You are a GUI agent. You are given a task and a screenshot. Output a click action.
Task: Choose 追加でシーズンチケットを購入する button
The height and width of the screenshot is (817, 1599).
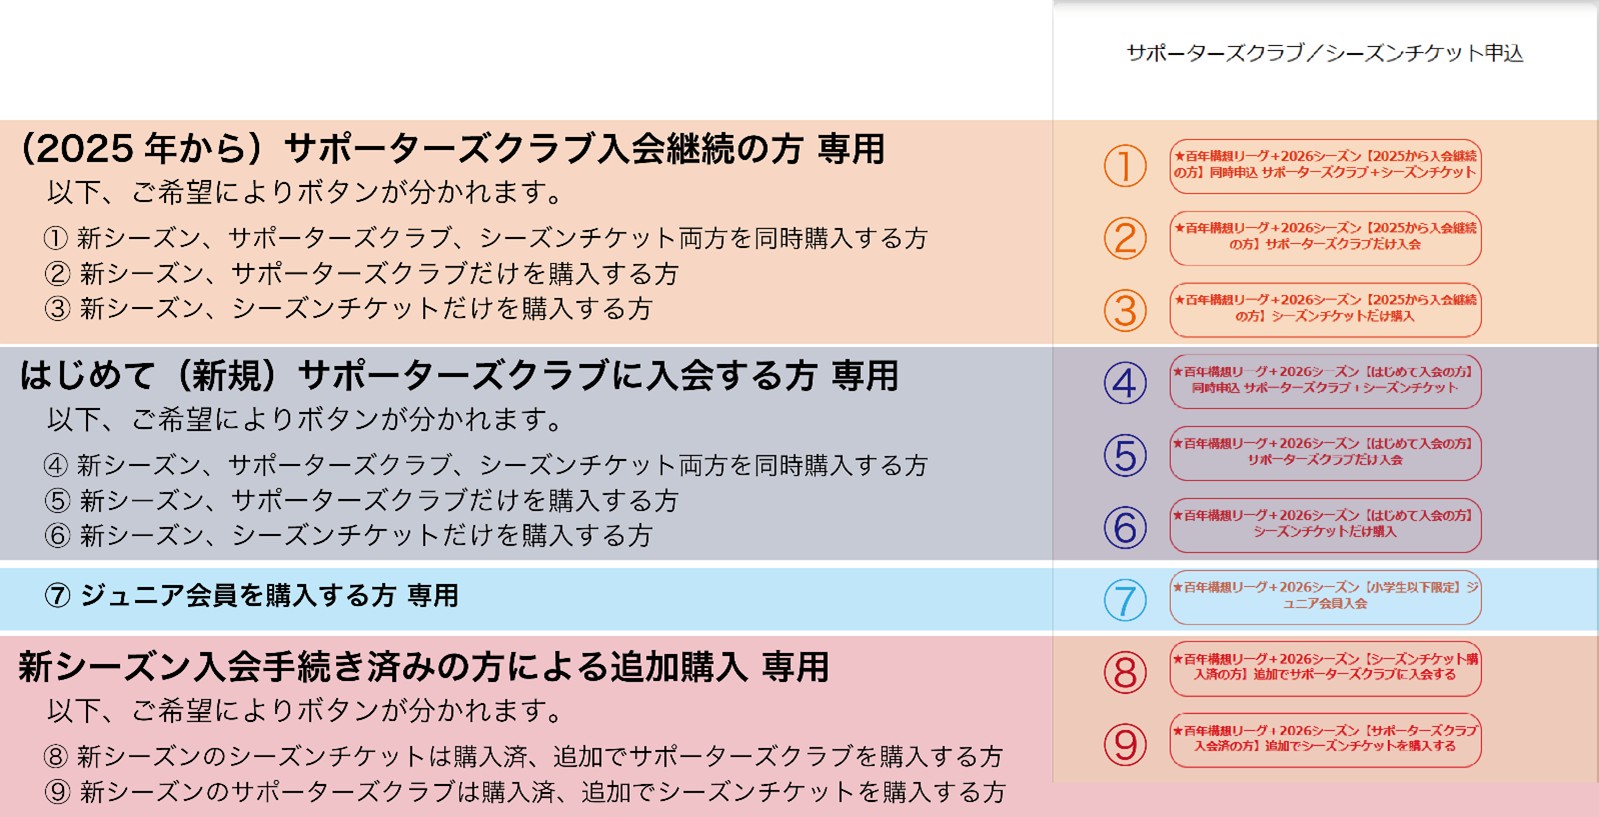[1325, 740]
